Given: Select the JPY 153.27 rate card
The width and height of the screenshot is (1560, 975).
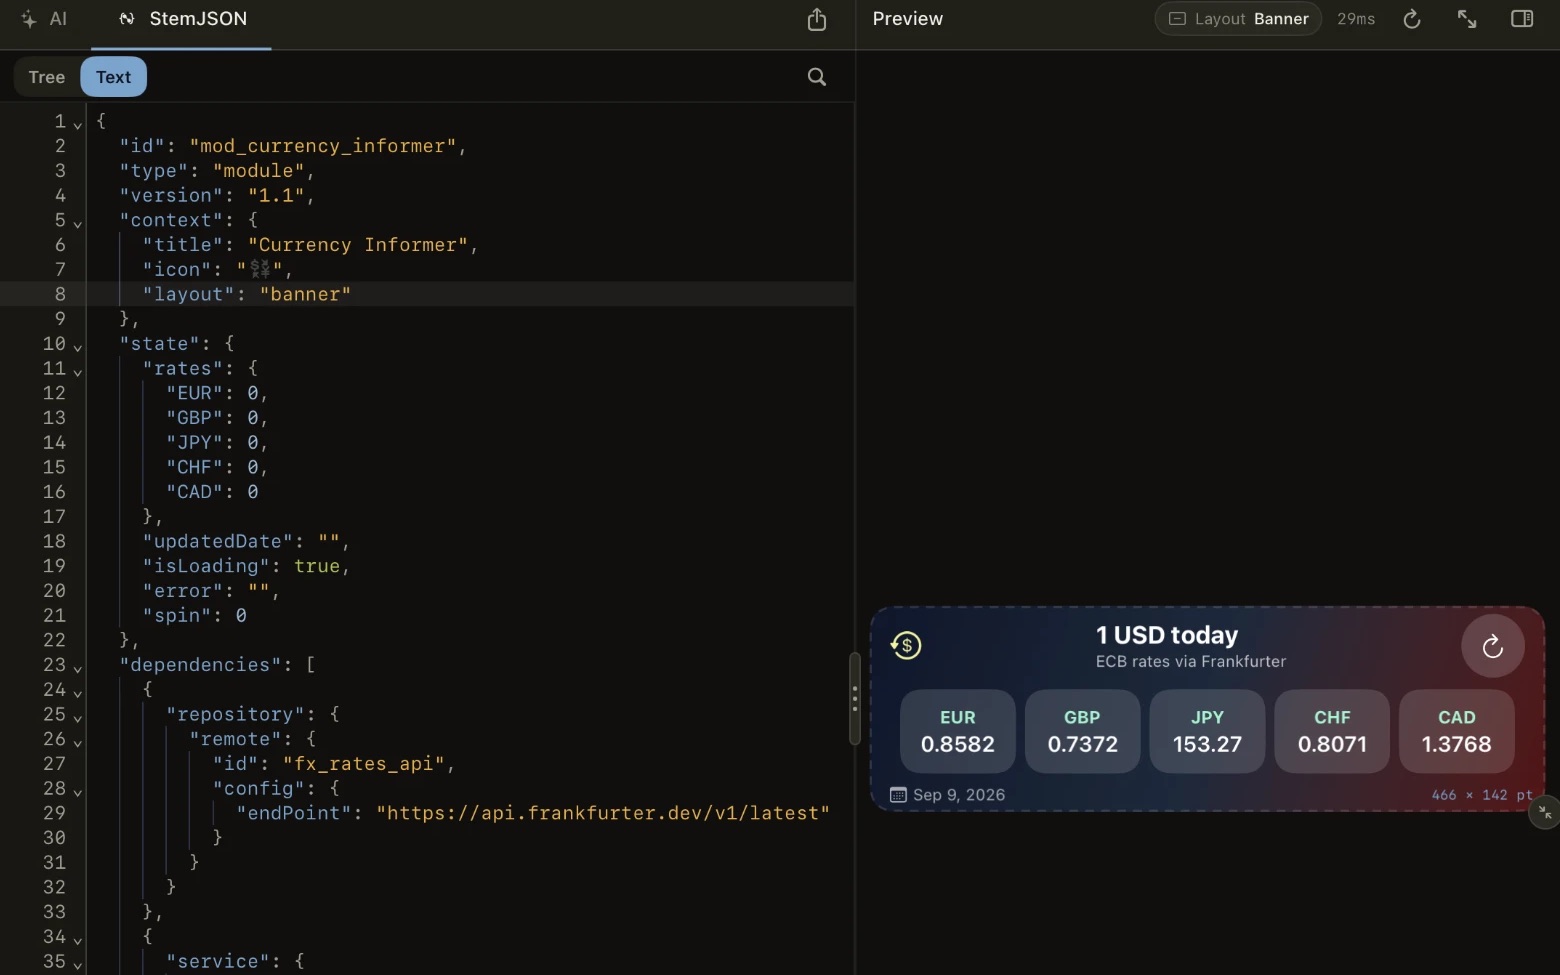Looking at the screenshot, I should click(x=1207, y=731).
